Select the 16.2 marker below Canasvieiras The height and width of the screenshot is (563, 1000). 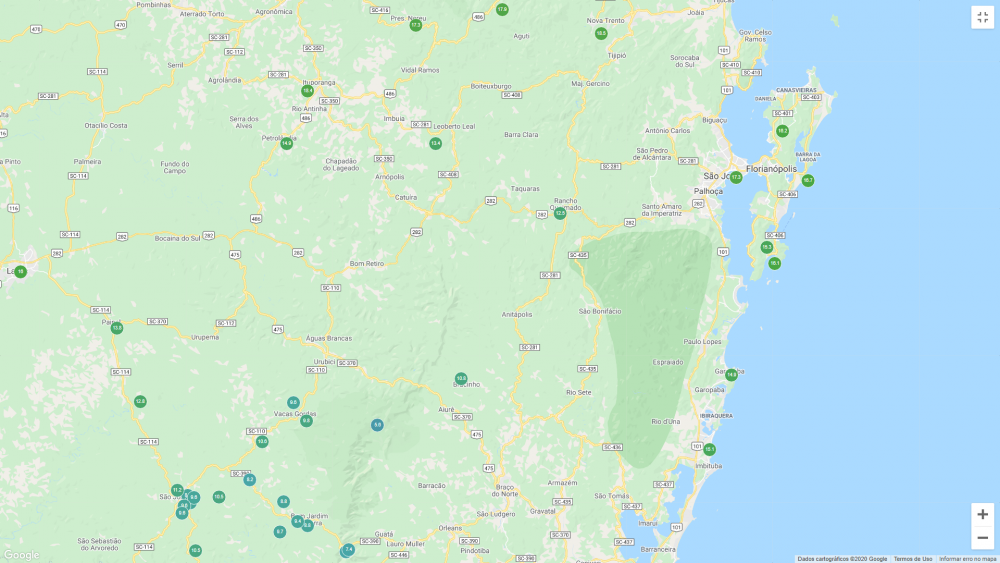(x=782, y=131)
